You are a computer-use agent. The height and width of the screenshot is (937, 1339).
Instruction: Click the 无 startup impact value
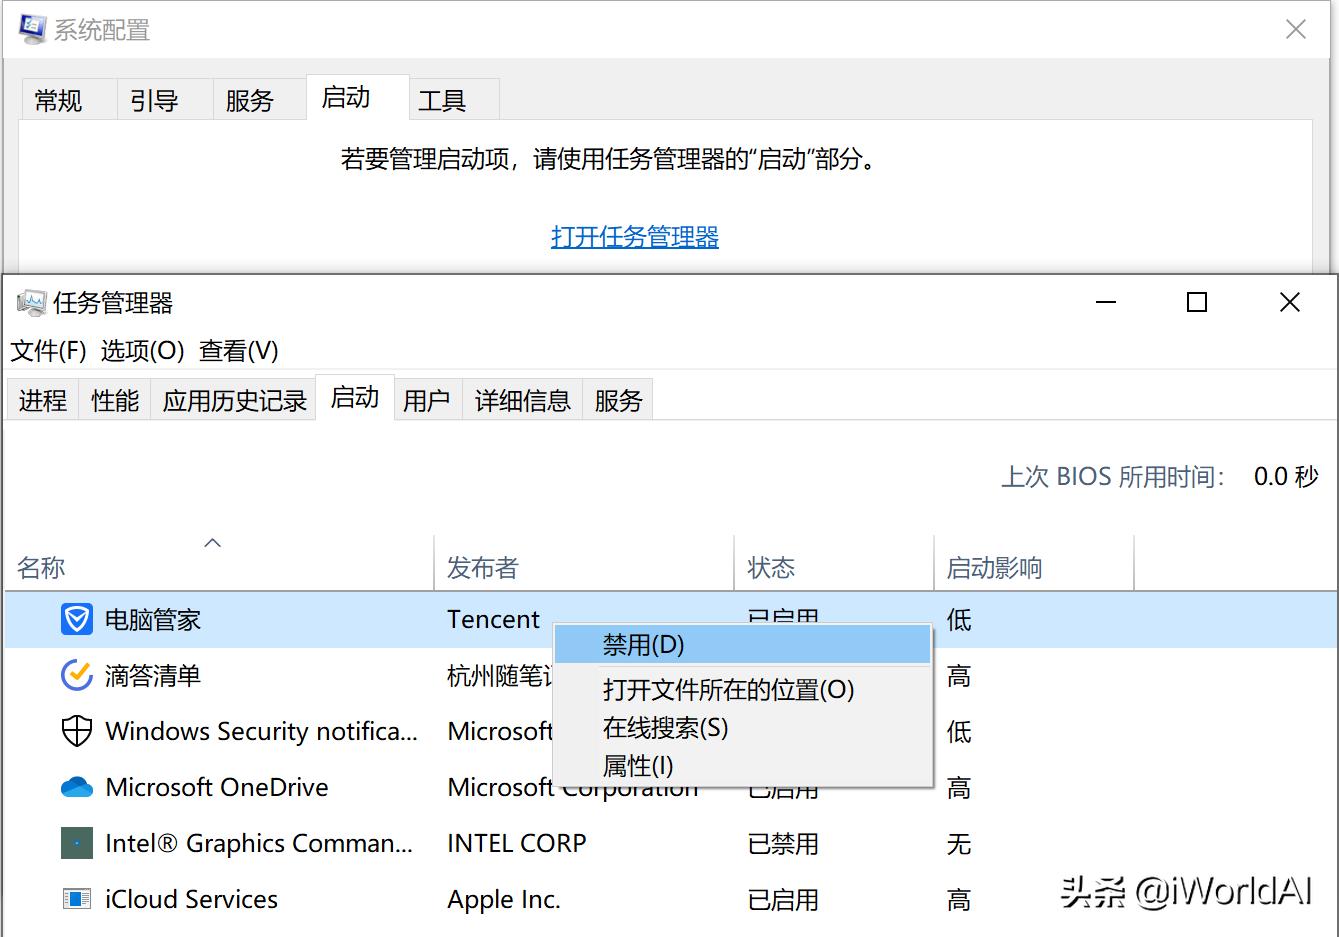click(x=959, y=844)
